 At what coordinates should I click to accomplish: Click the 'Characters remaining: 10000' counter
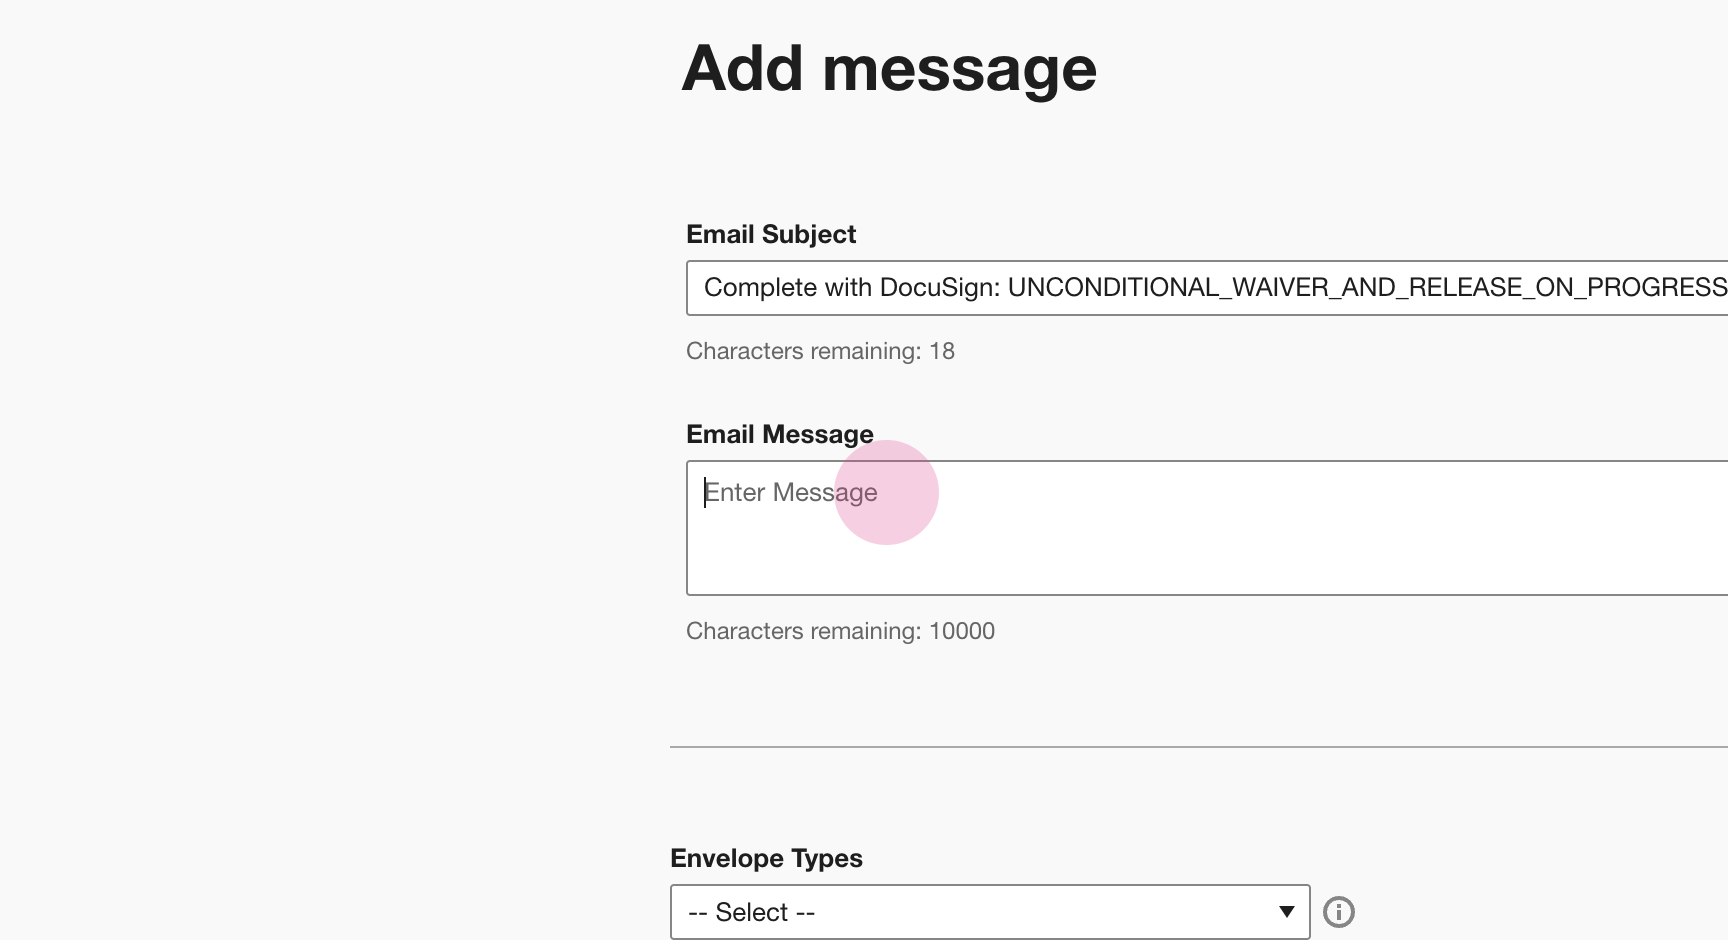840,631
